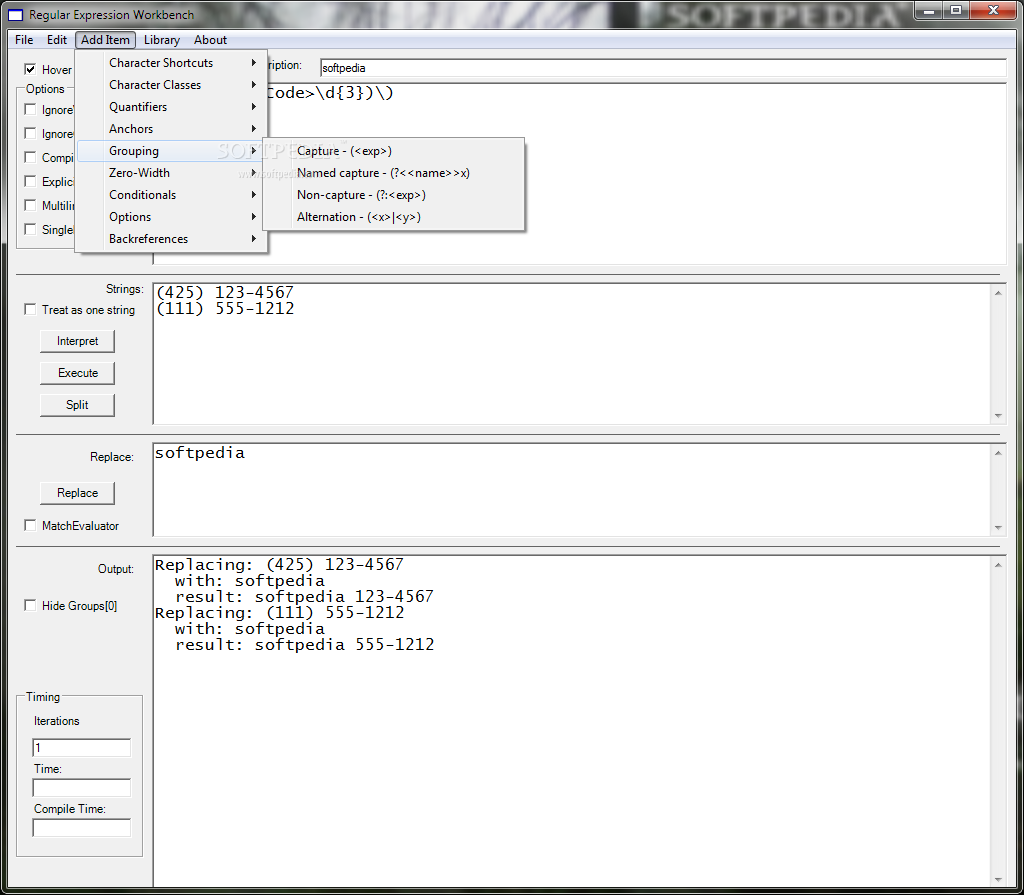Click the down arrow of Output scrollbar
This screenshot has height=895, width=1024.
point(998,879)
